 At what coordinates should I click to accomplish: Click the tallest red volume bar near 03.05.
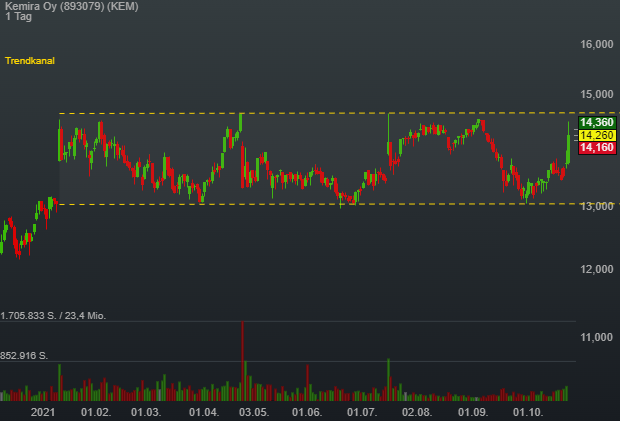(242, 361)
